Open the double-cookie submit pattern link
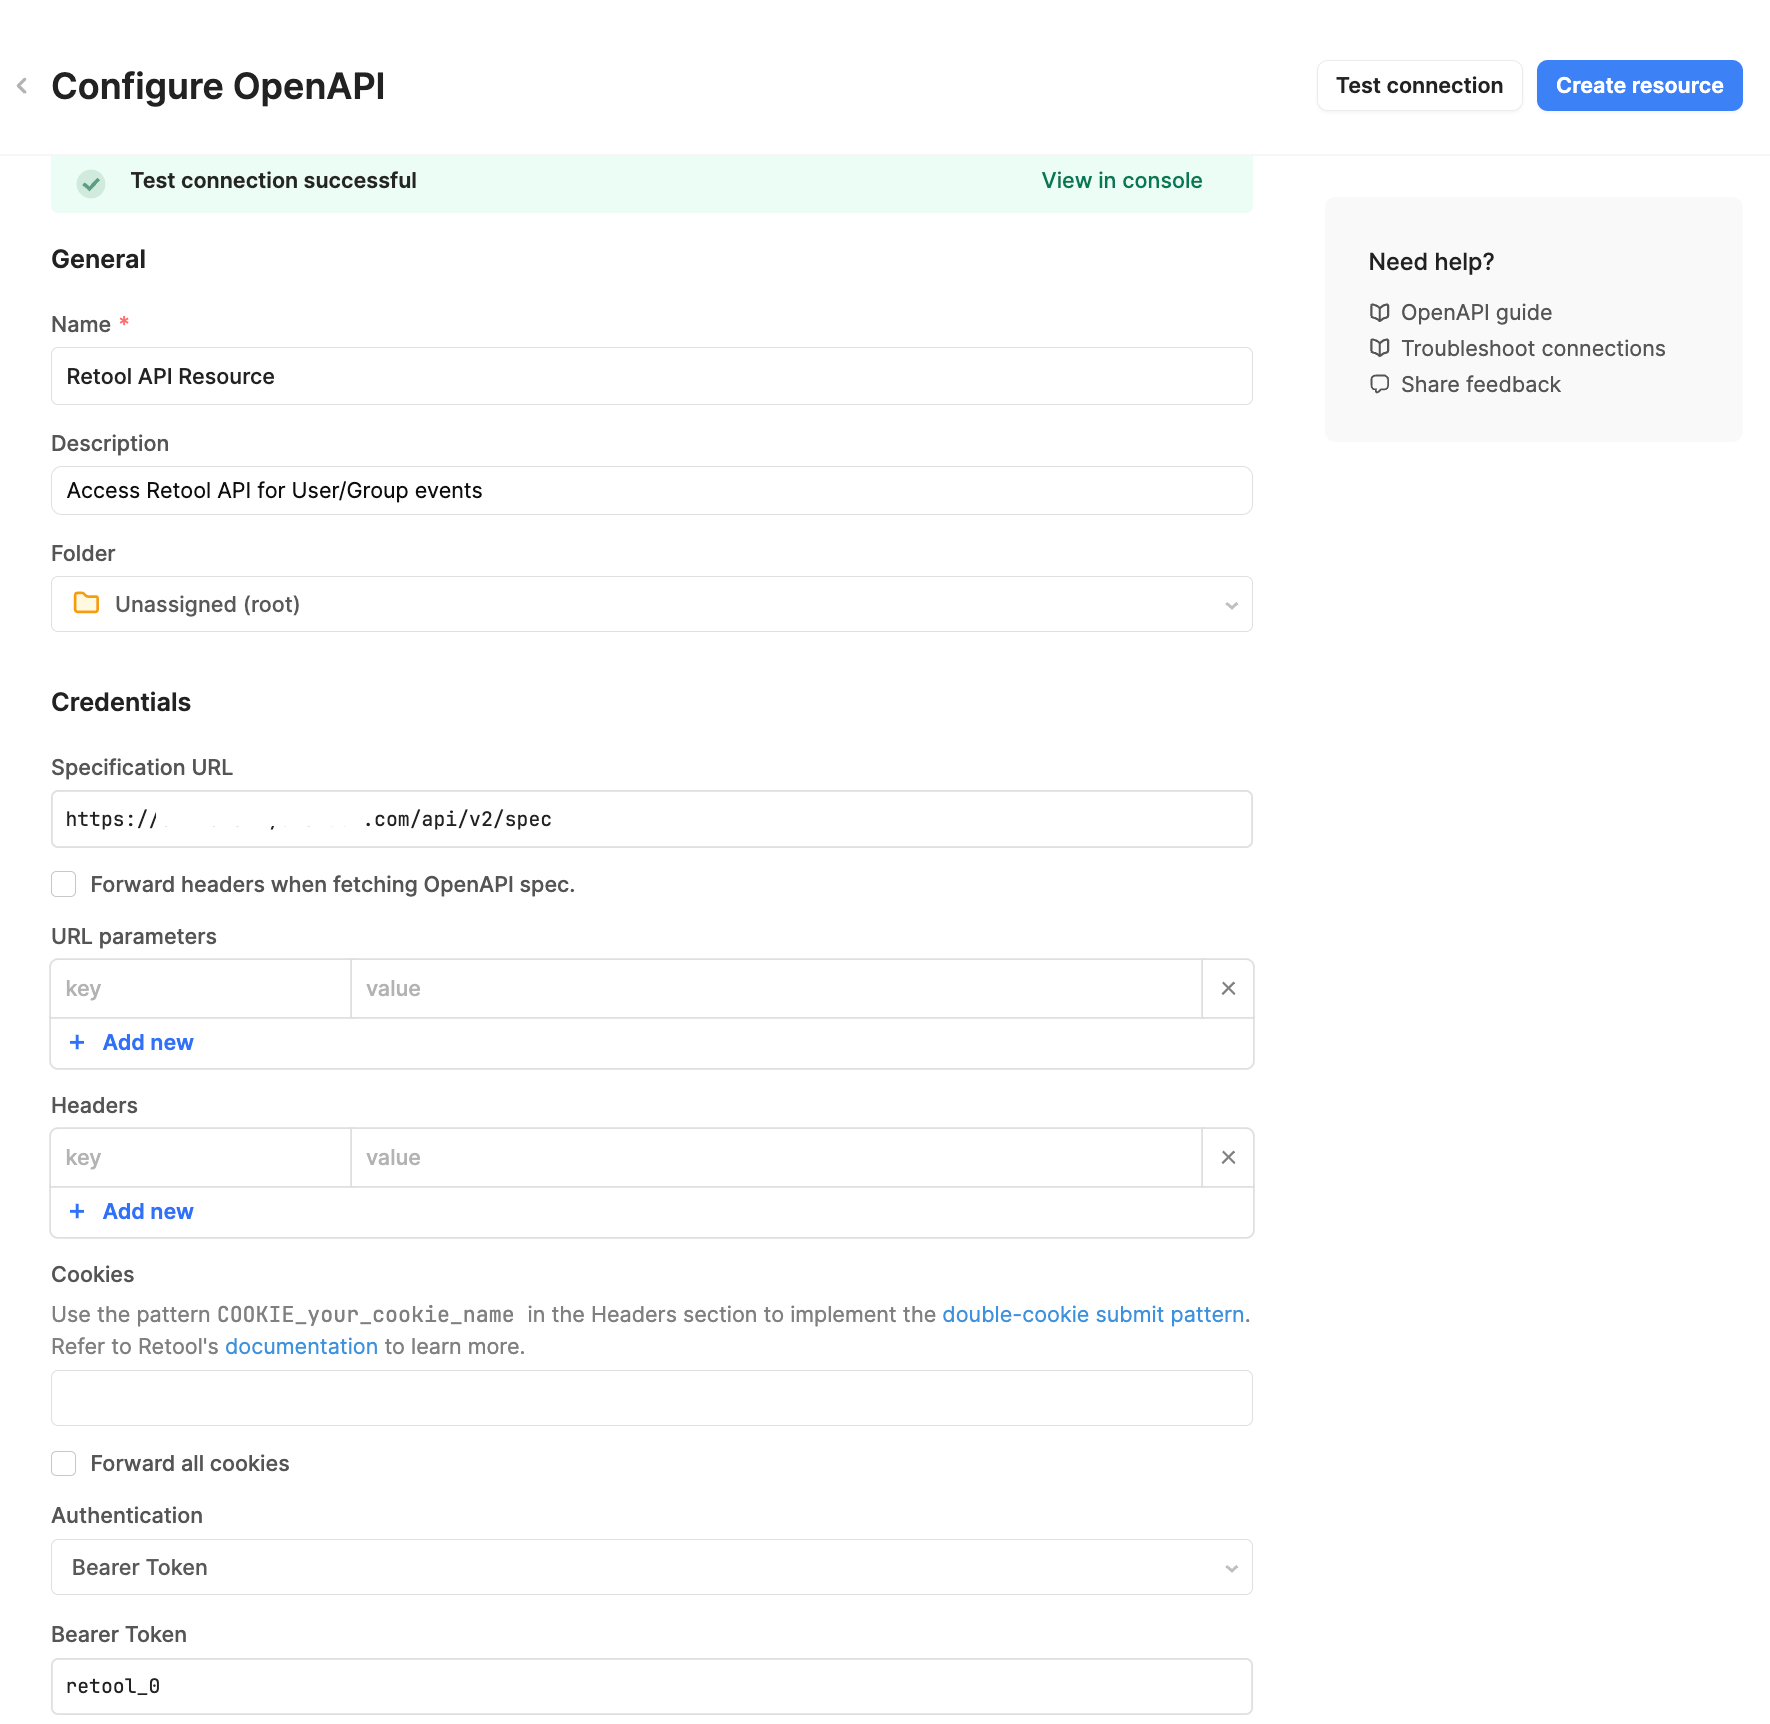 tap(1093, 1314)
